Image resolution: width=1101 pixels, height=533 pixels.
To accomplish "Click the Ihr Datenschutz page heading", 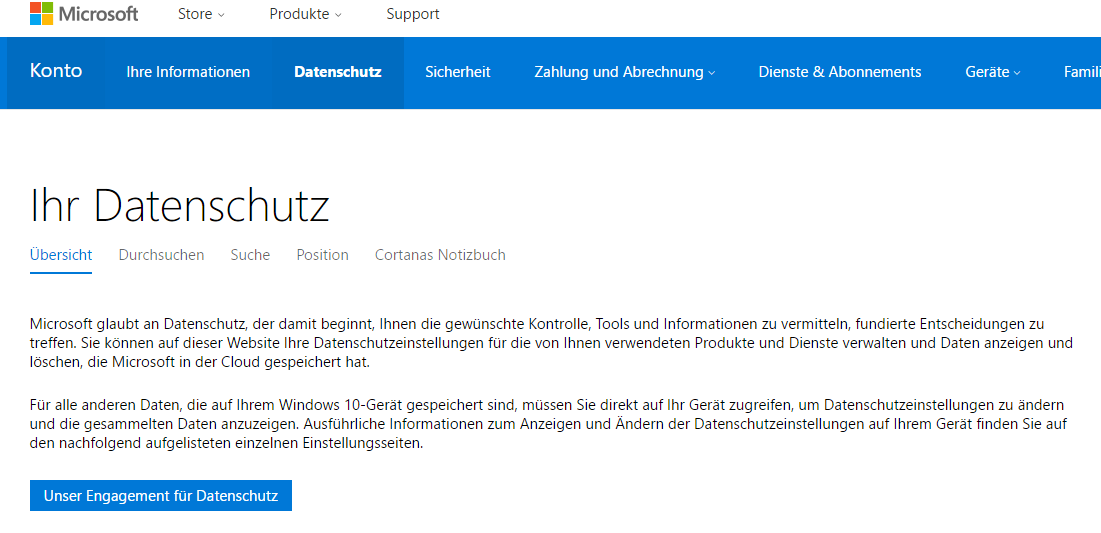I will [180, 205].
